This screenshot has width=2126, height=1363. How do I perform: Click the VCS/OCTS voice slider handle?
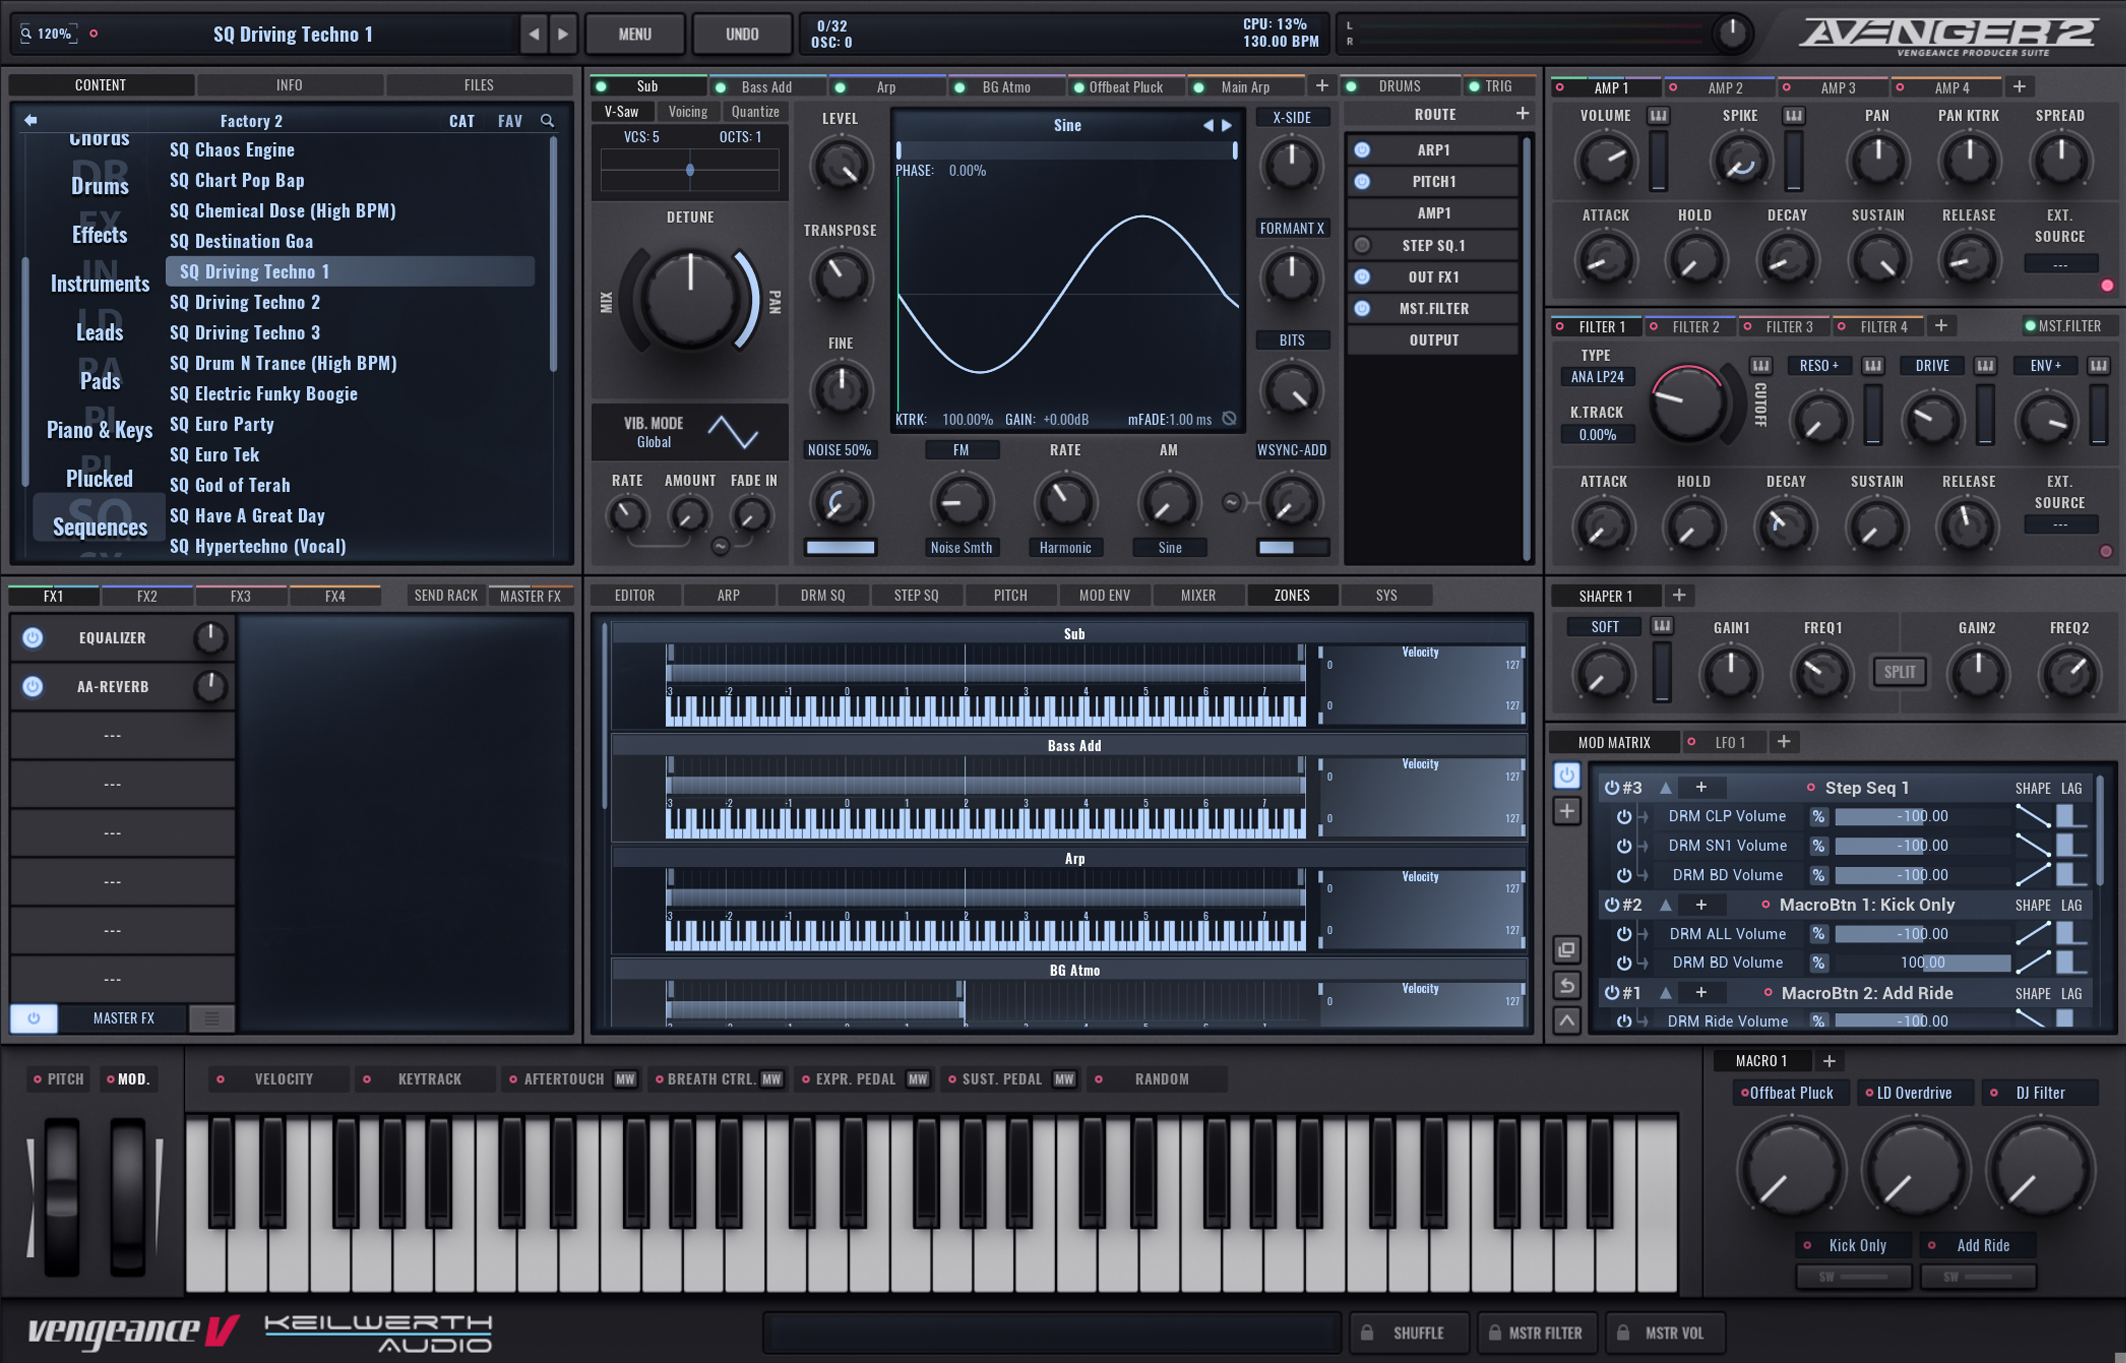[x=690, y=171]
